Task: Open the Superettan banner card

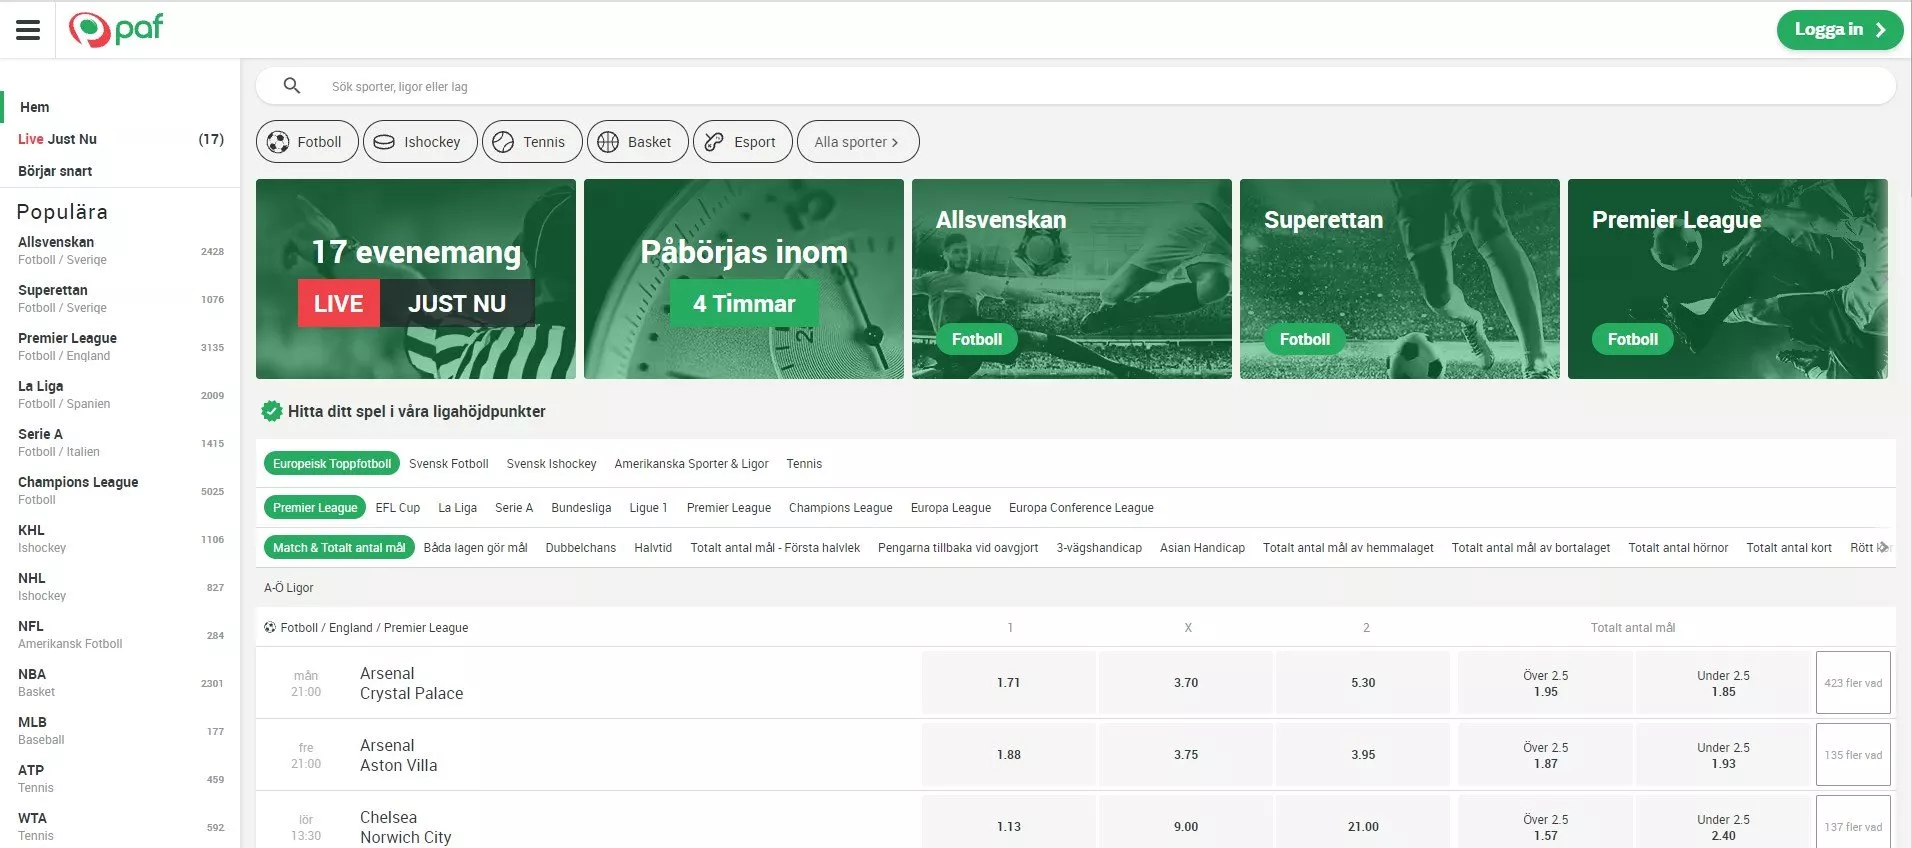Action: click(1400, 279)
